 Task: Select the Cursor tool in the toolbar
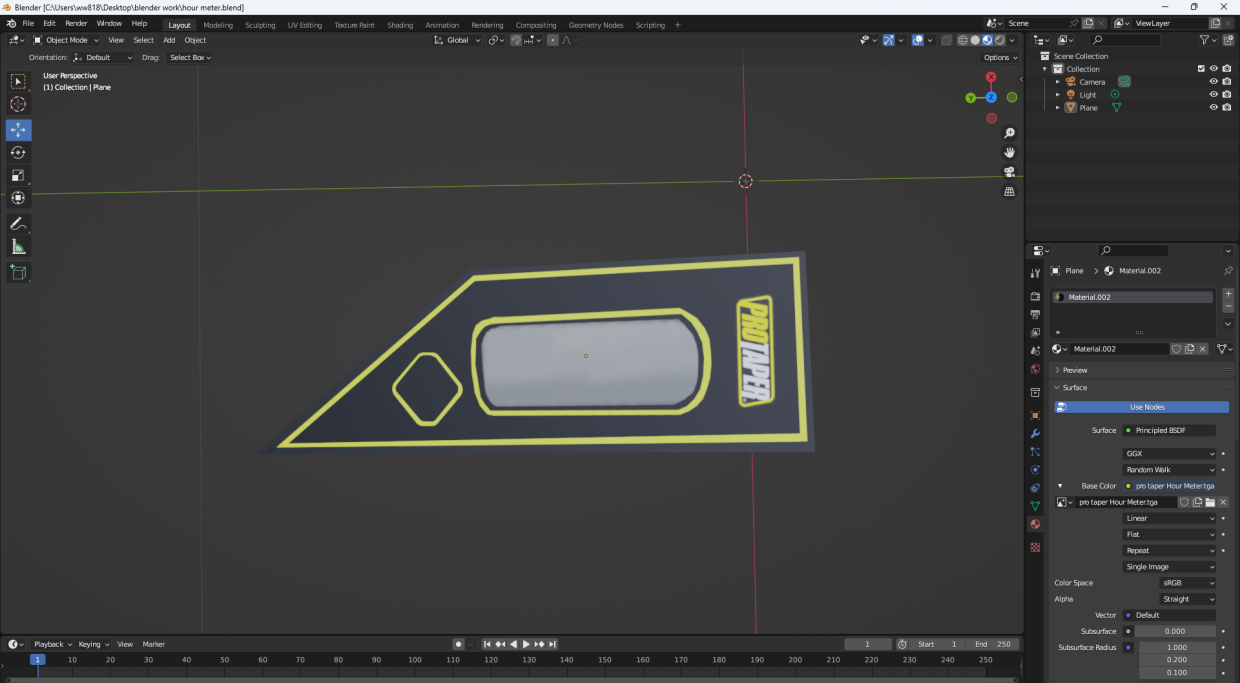18,105
